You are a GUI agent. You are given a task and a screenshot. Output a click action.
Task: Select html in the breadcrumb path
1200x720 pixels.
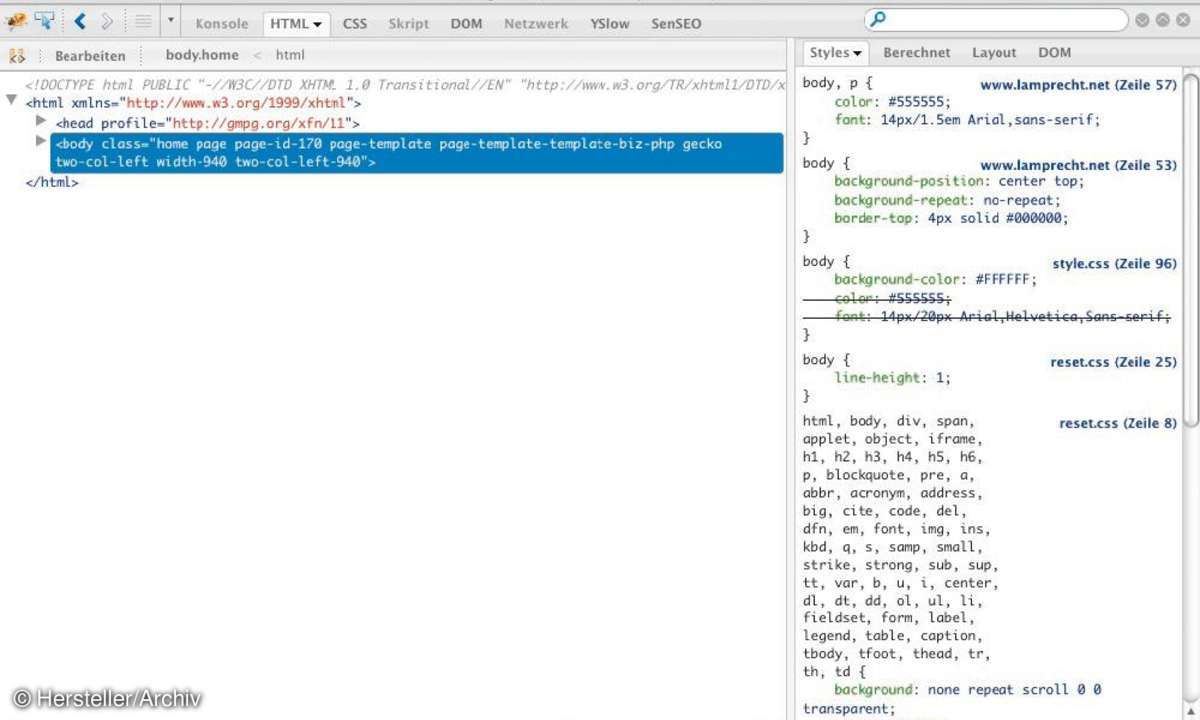tap(290, 56)
